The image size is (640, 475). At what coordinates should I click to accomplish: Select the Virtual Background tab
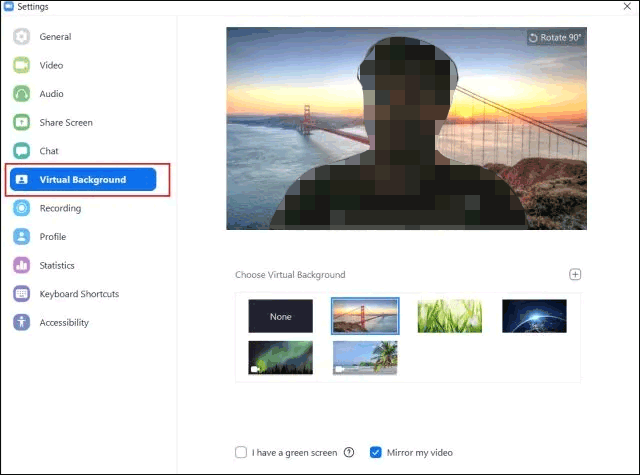pyautogui.click(x=83, y=179)
